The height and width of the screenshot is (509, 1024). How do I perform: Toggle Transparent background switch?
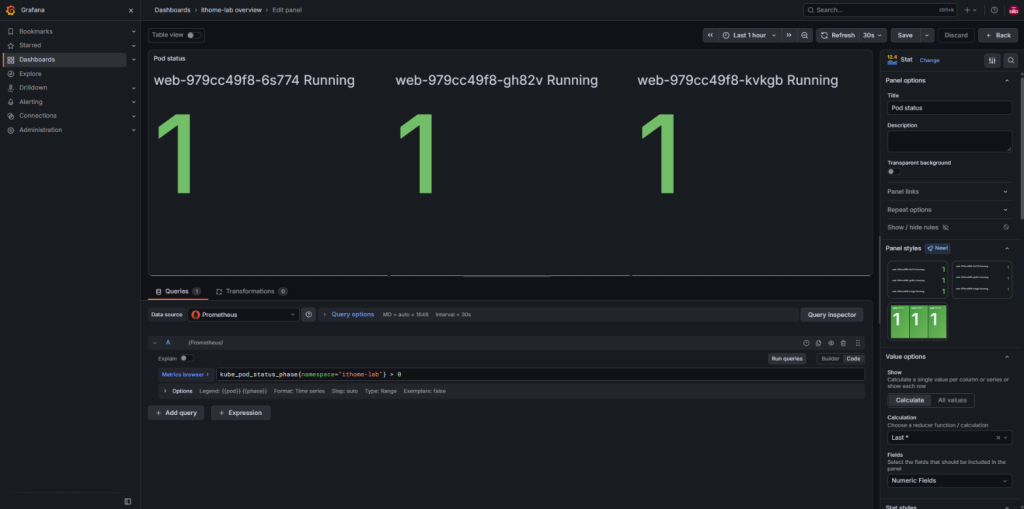[x=894, y=171]
